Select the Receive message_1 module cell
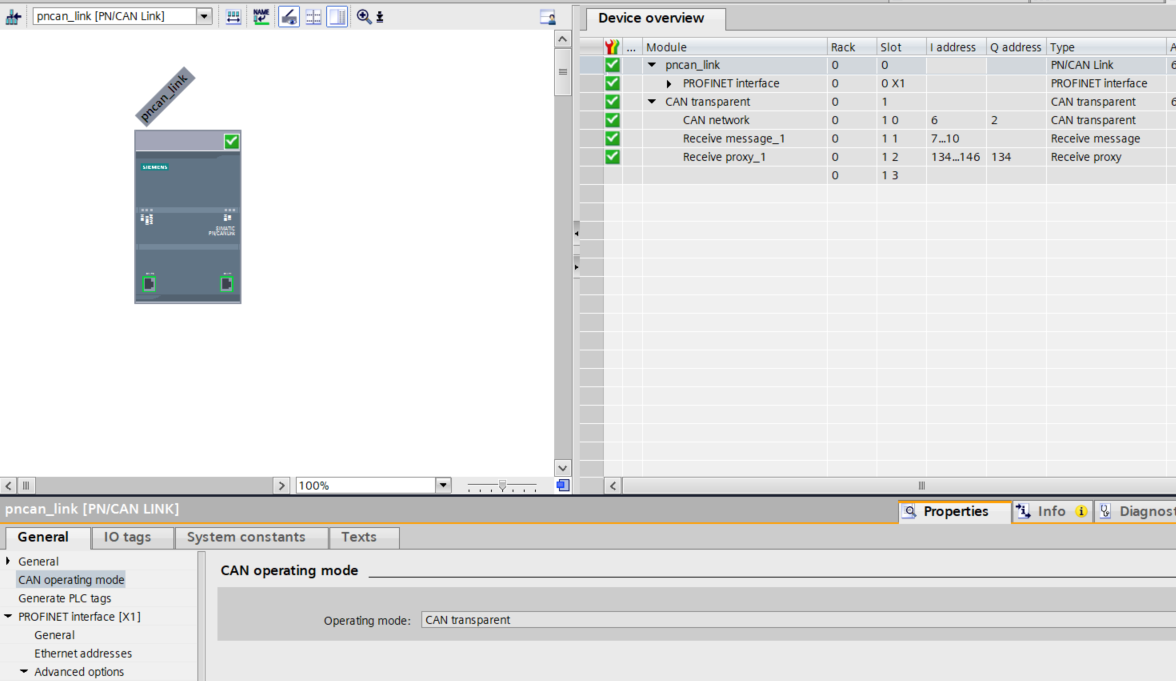The height and width of the screenshot is (681, 1176). 734,138
